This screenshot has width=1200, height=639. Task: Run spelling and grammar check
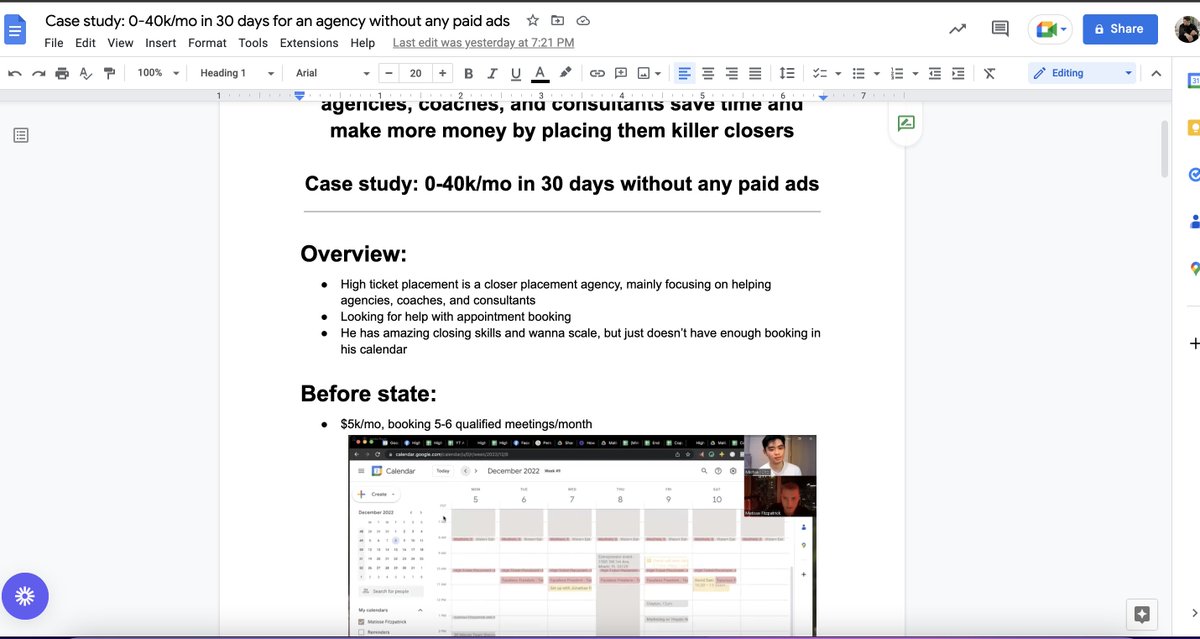point(86,73)
